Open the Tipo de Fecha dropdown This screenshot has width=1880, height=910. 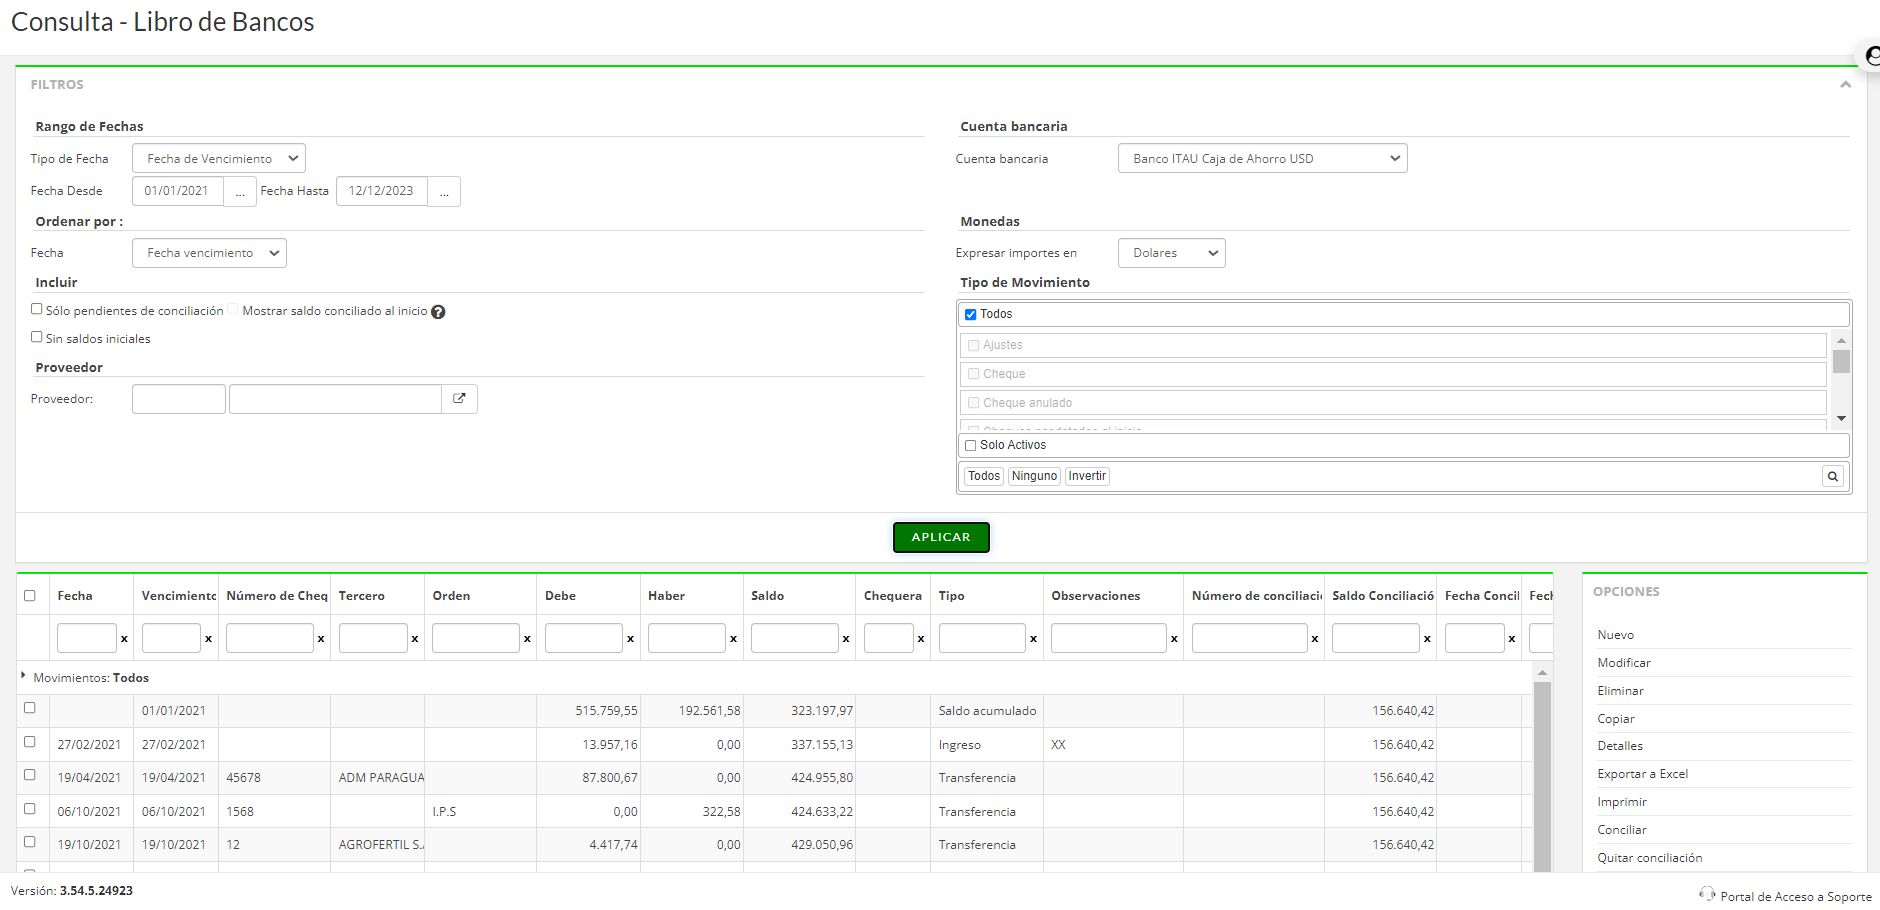pos(219,159)
